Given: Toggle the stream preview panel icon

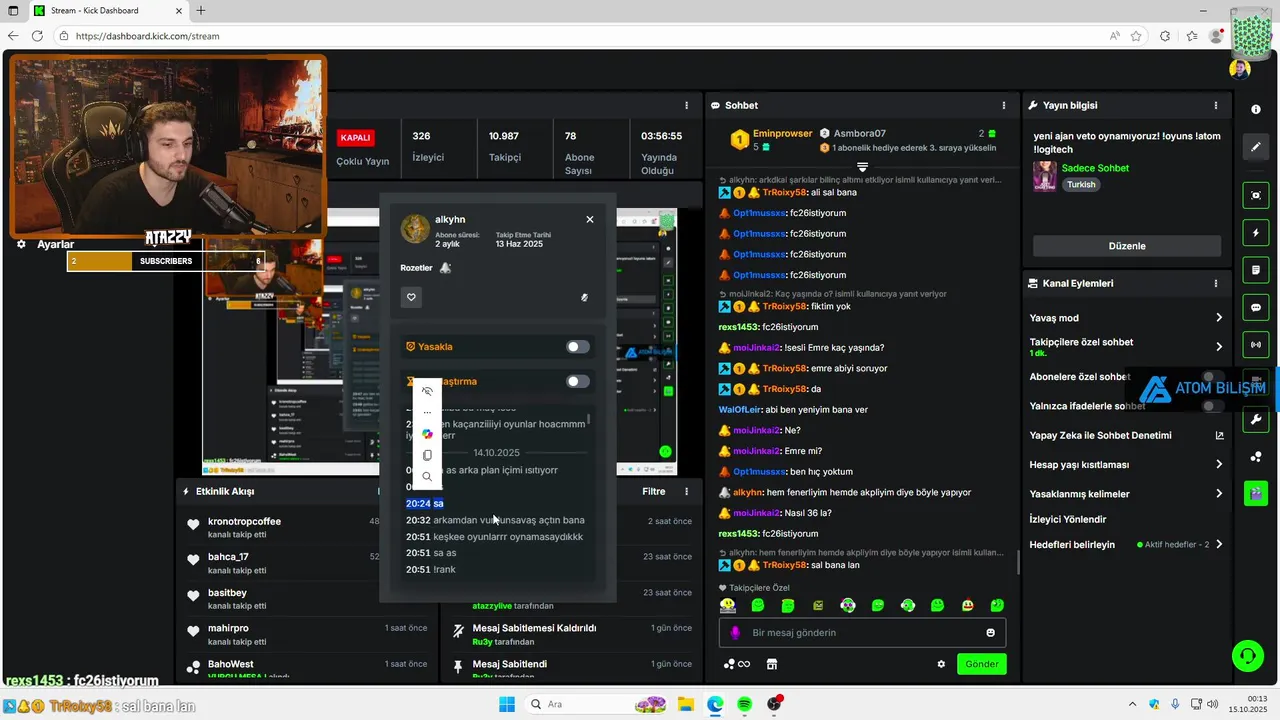Looking at the screenshot, I should tap(1256, 195).
